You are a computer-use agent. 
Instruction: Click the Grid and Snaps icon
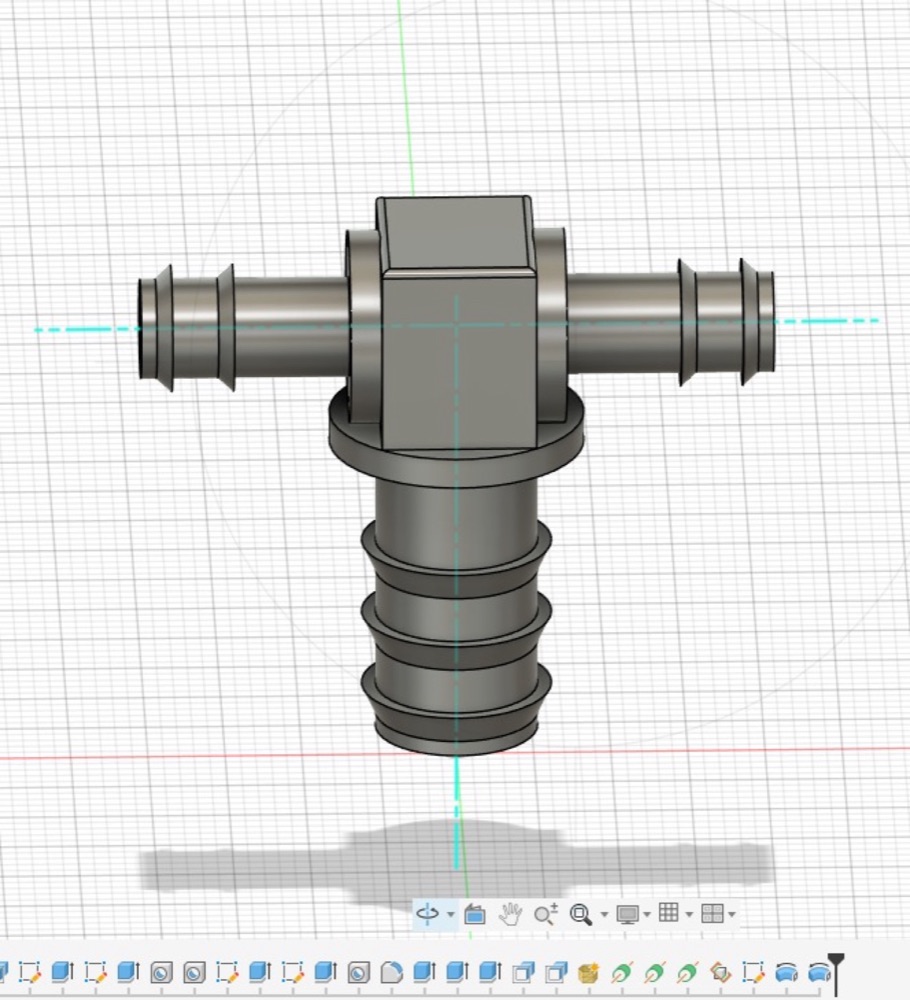click(x=668, y=913)
